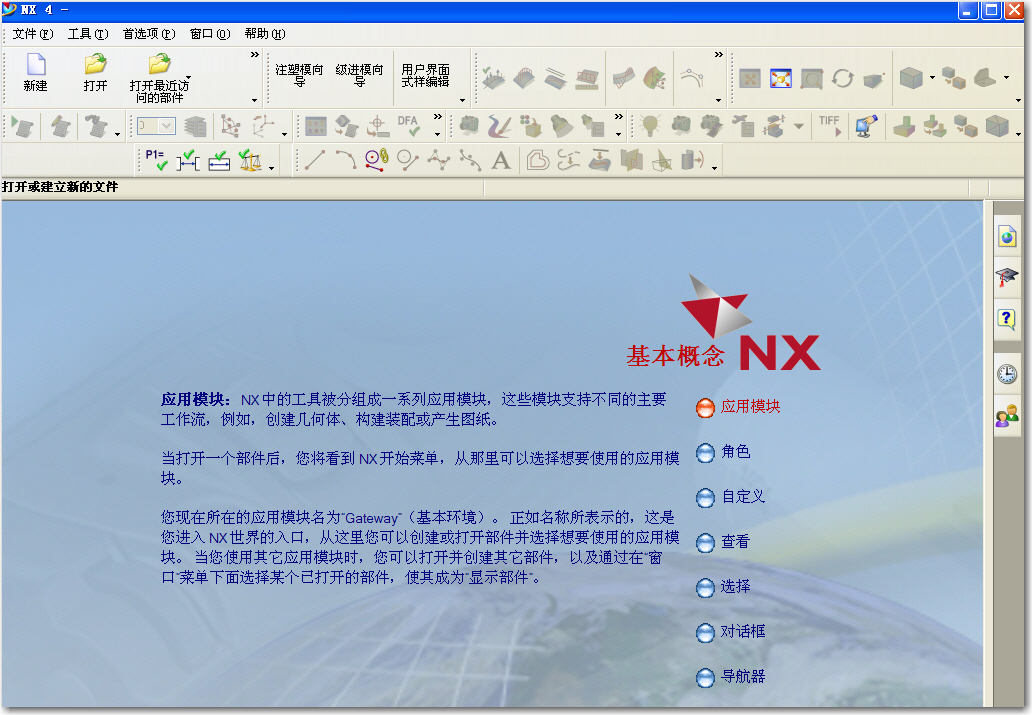Open the 工具 (Tools) menu
The image size is (1032, 715).
[x=88, y=34]
